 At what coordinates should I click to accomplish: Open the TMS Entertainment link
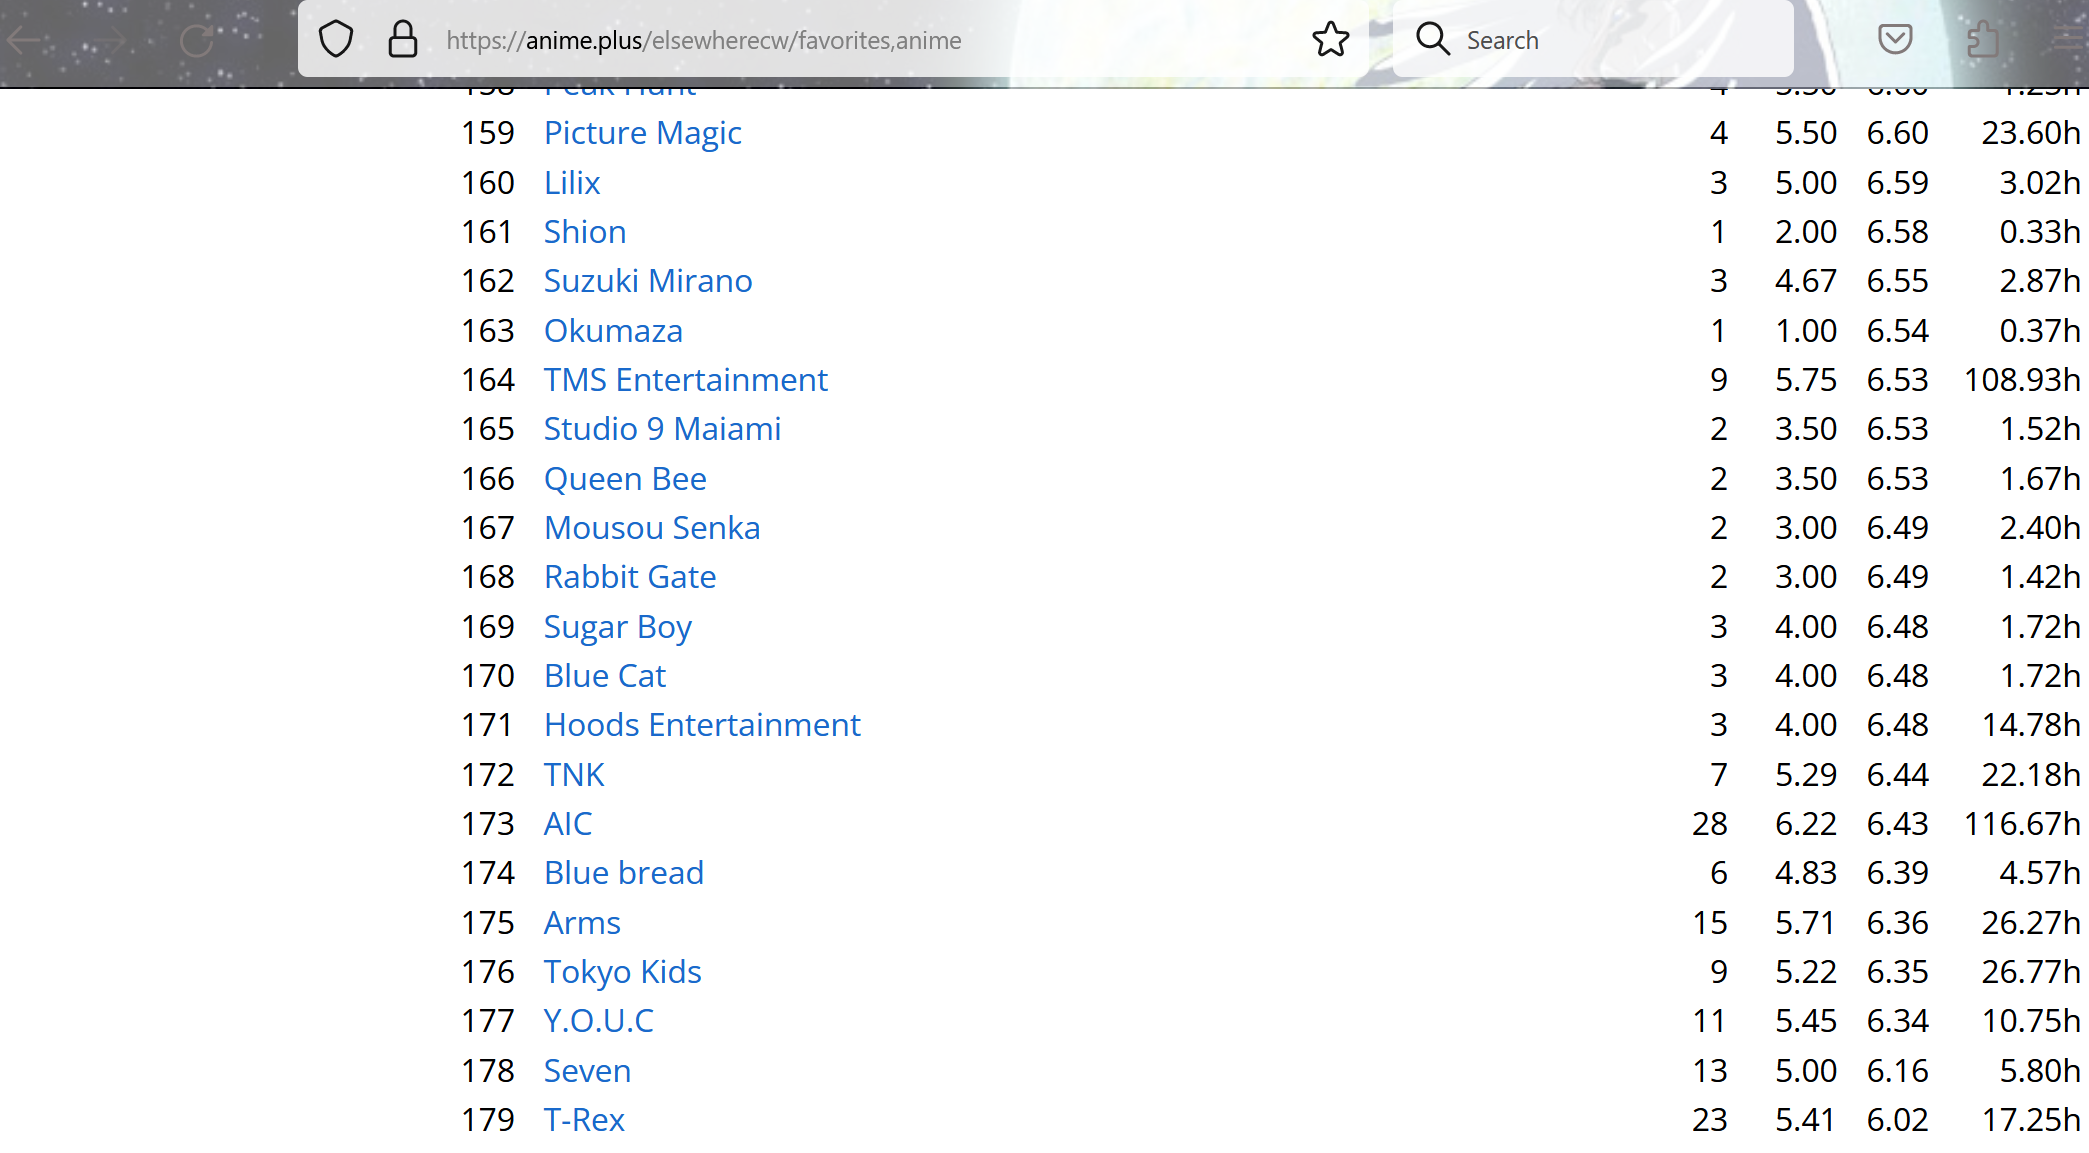pyautogui.click(x=686, y=380)
